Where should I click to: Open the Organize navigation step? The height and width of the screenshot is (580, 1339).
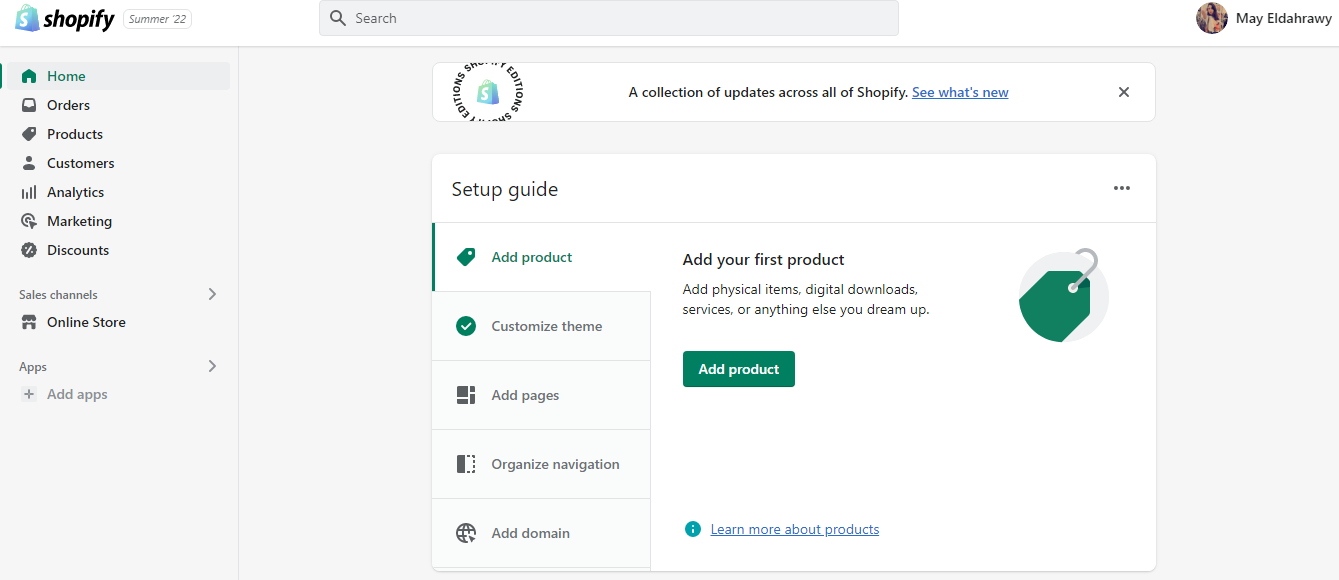(x=555, y=464)
